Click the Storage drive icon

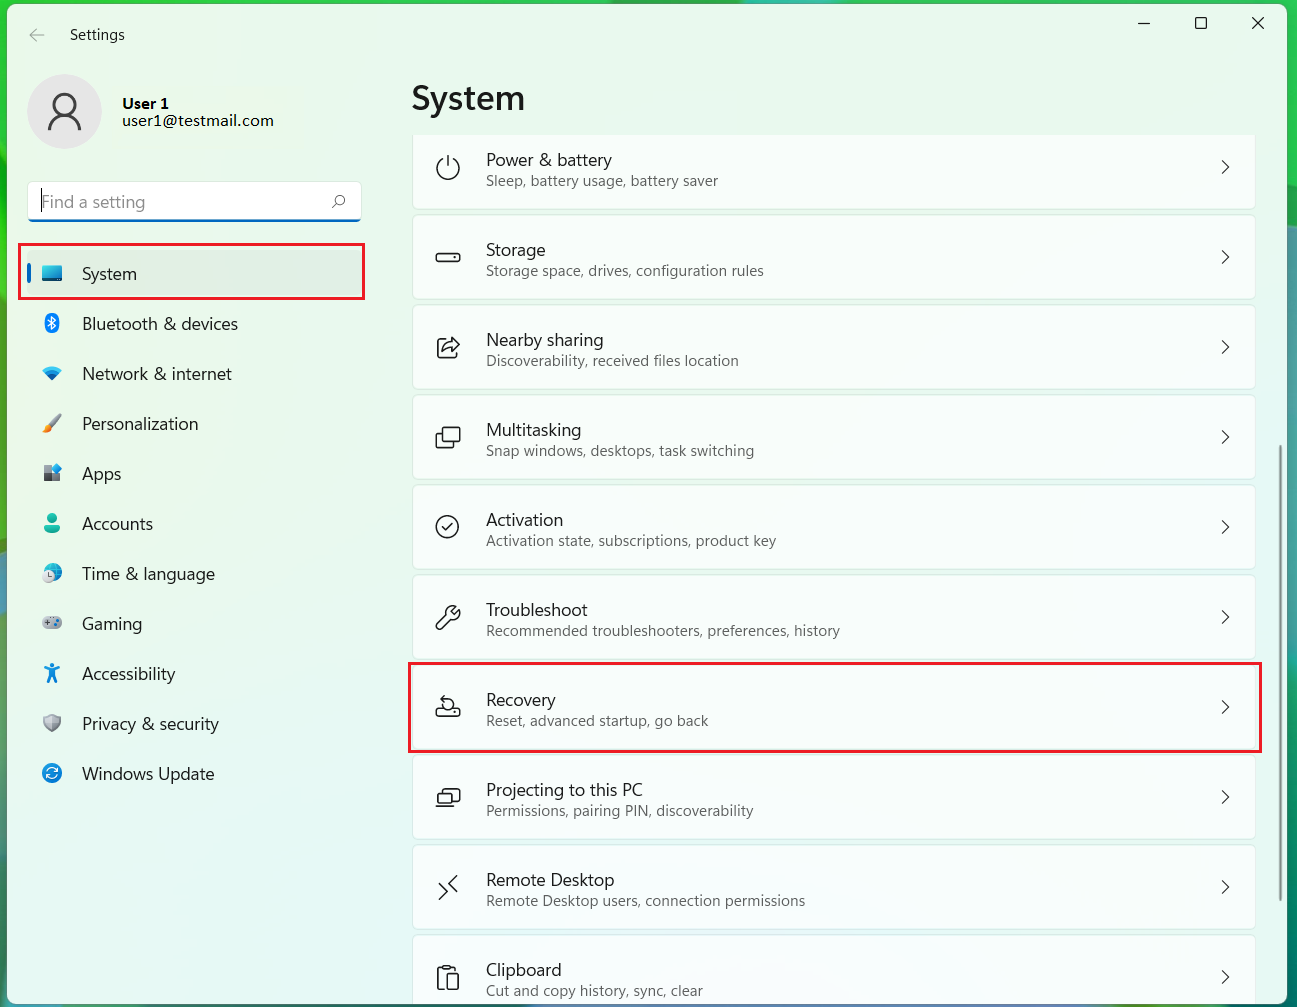pos(448,257)
